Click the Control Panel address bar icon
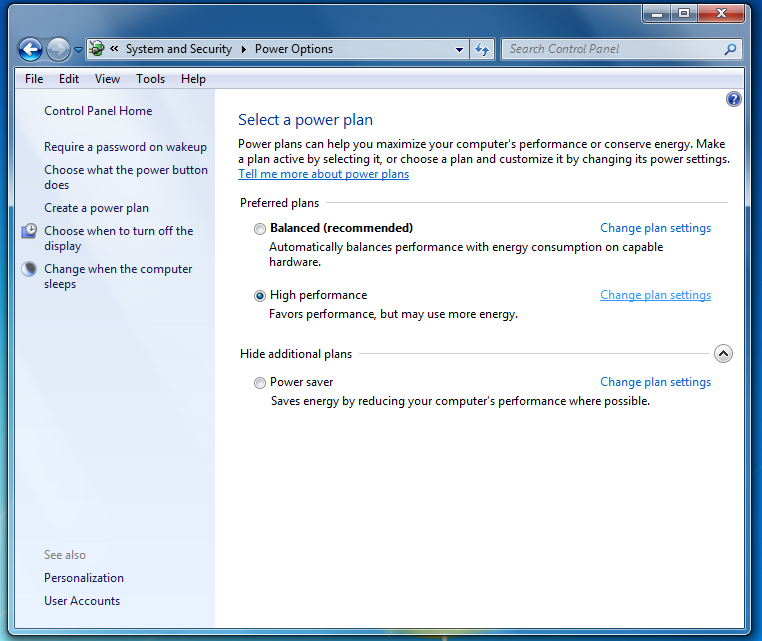 [97, 49]
